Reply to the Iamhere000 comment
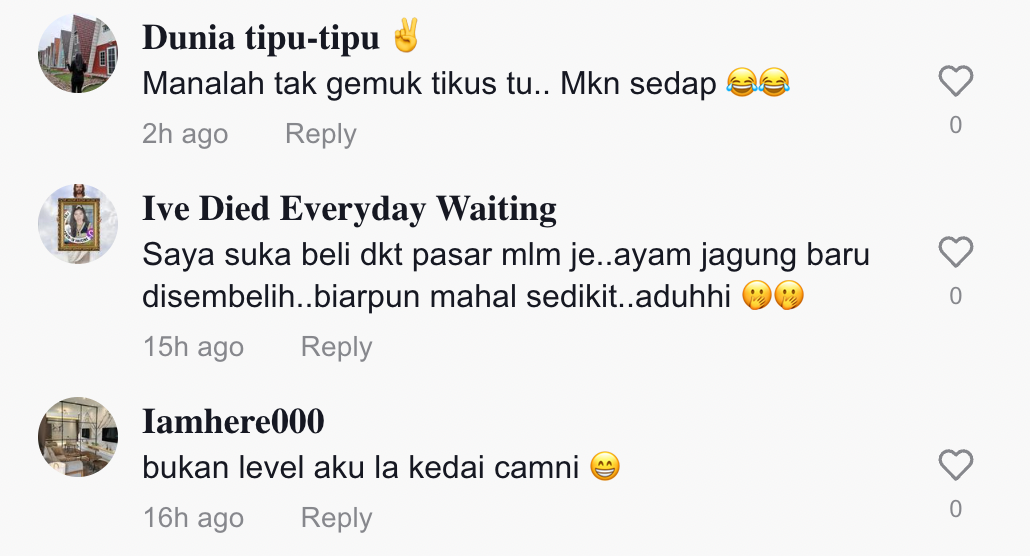 click(336, 518)
